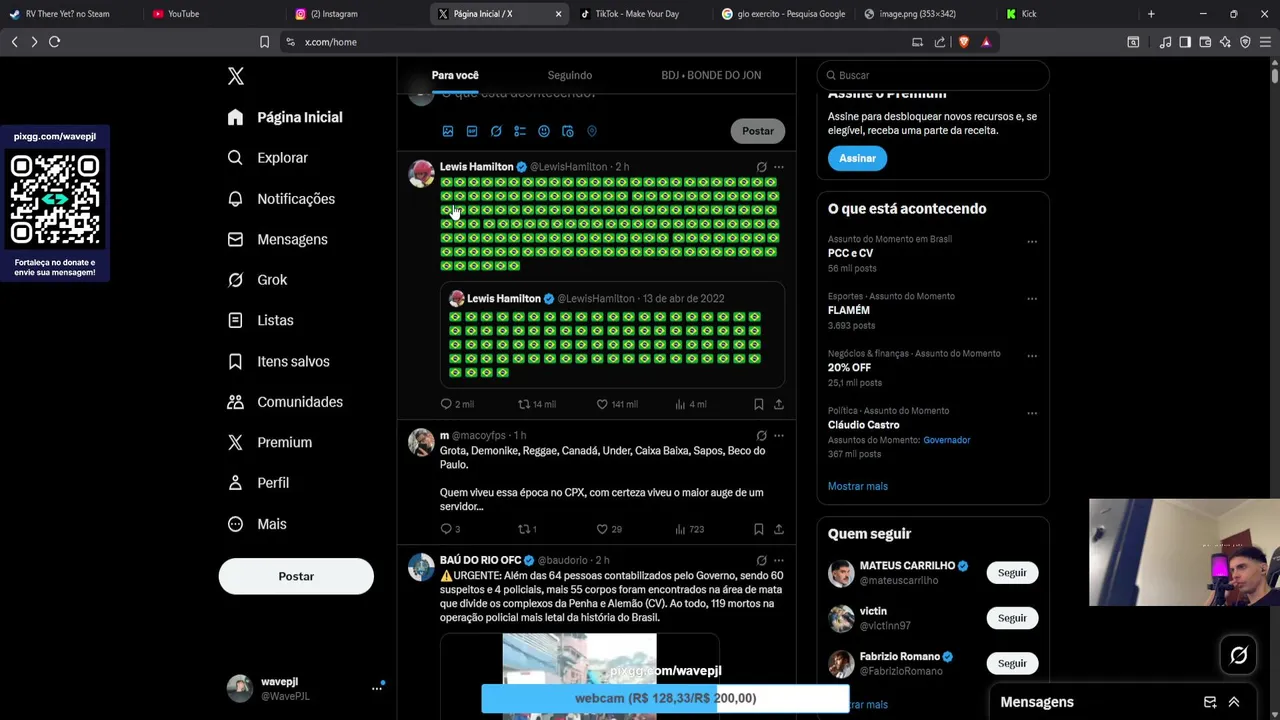The width and height of the screenshot is (1280, 720).
Task: Reply to Lewis Hamilton post (2 mil)
Action: (x=457, y=404)
